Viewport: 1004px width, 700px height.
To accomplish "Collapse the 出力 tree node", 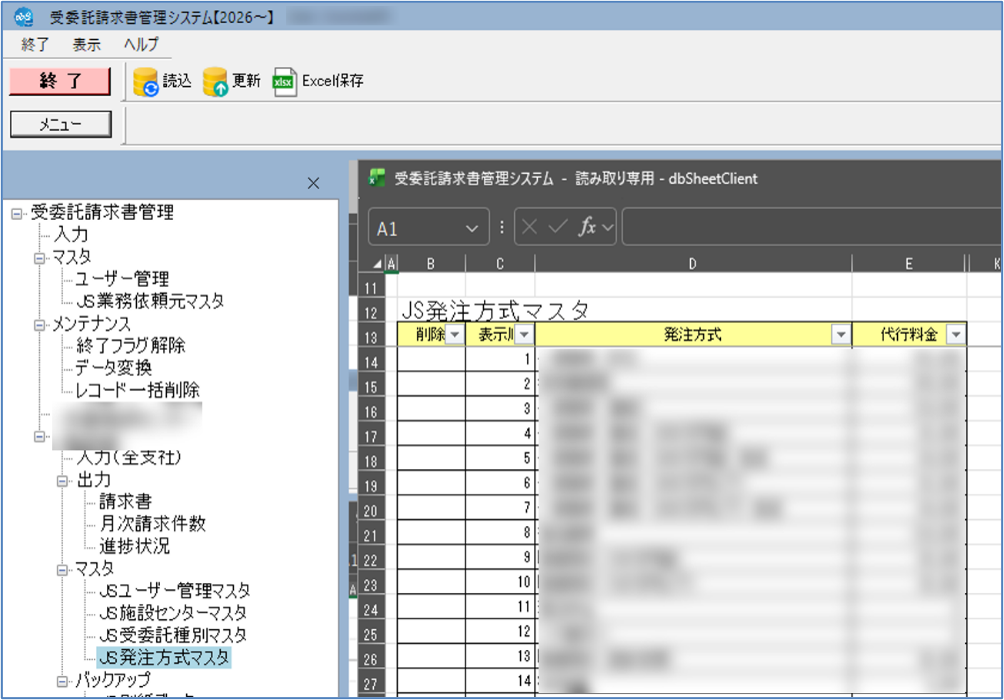I will pyautogui.click(x=62, y=481).
